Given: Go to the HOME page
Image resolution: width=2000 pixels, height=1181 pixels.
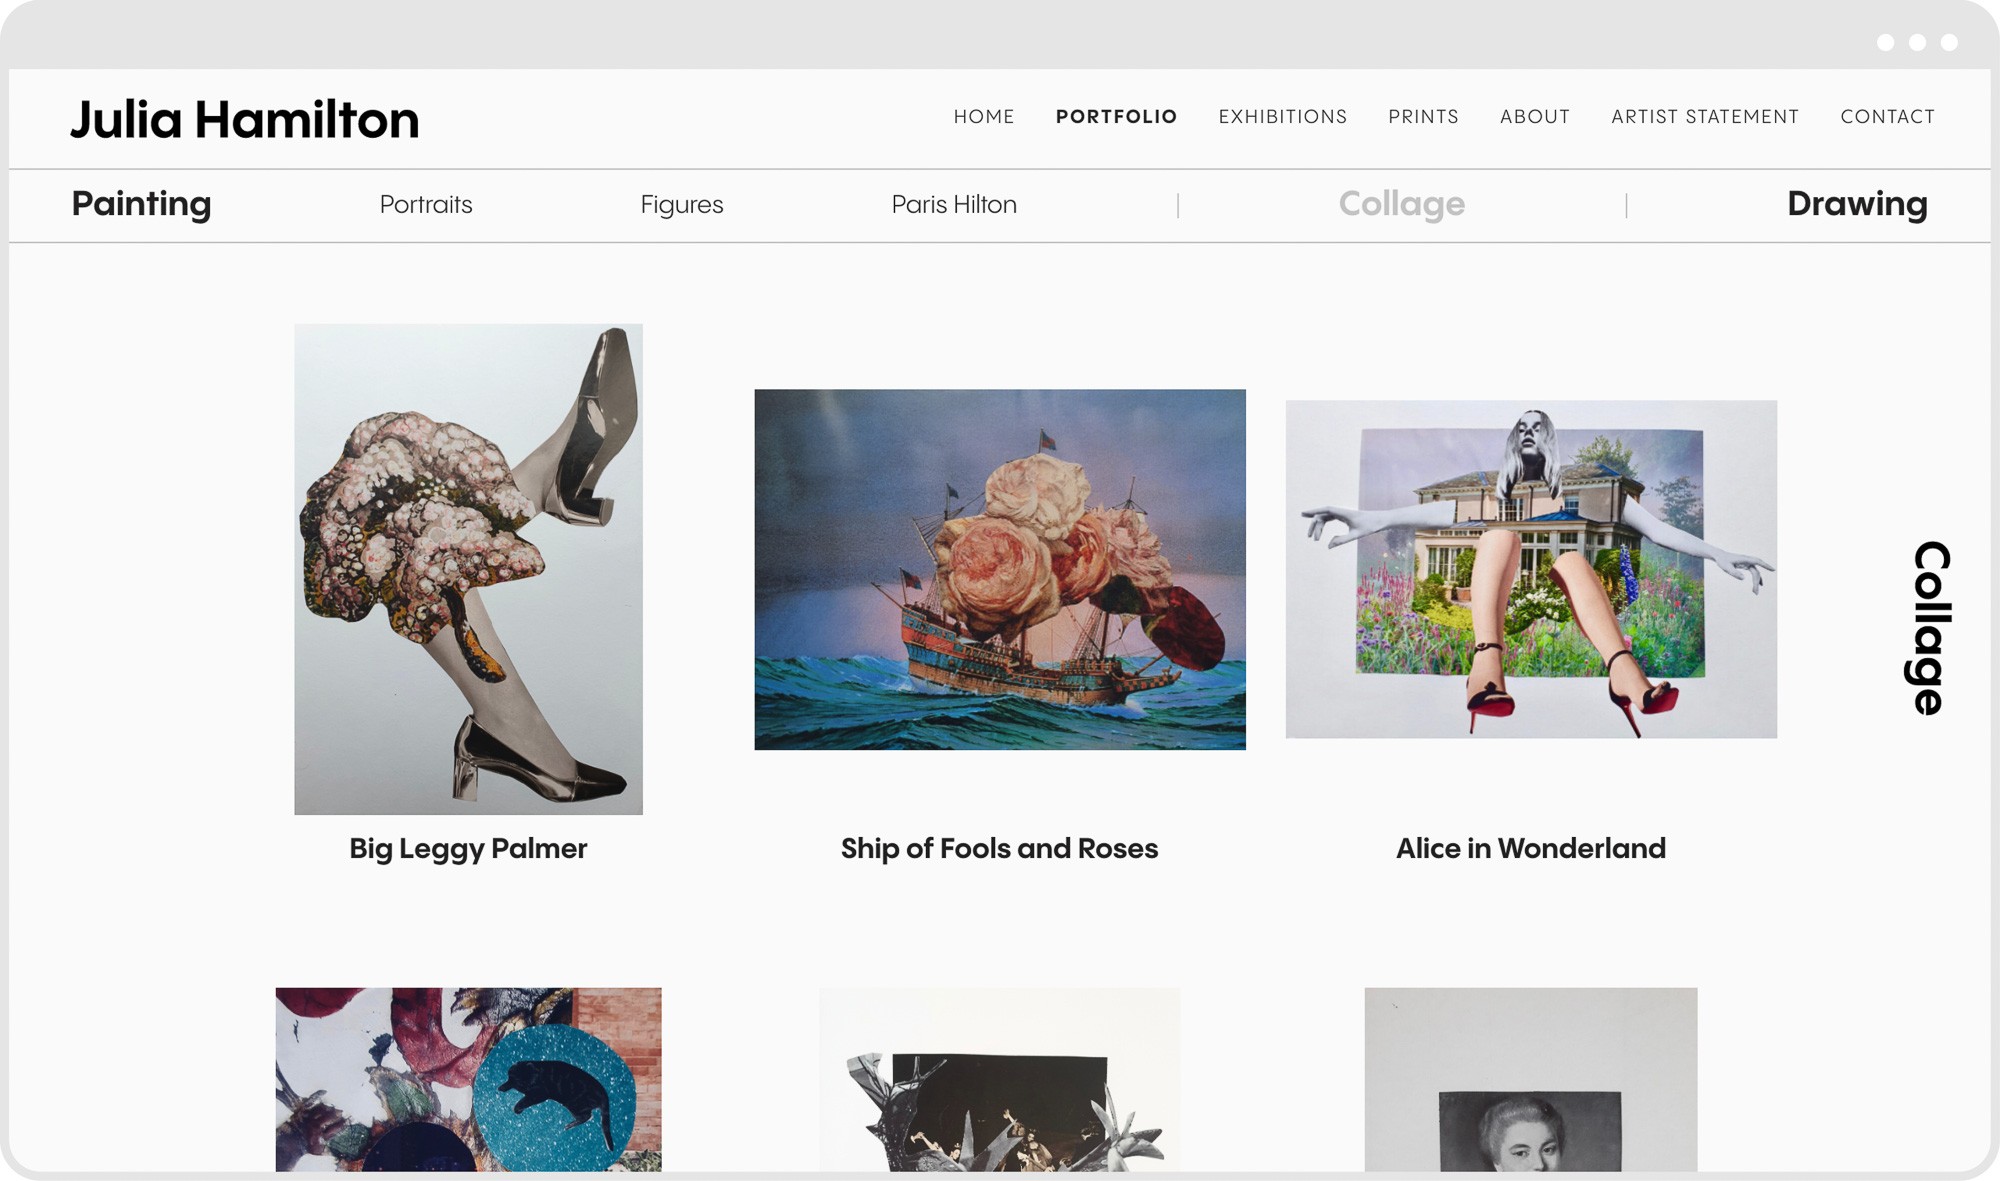Looking at the screenshot, I should (x=984, y=117).
